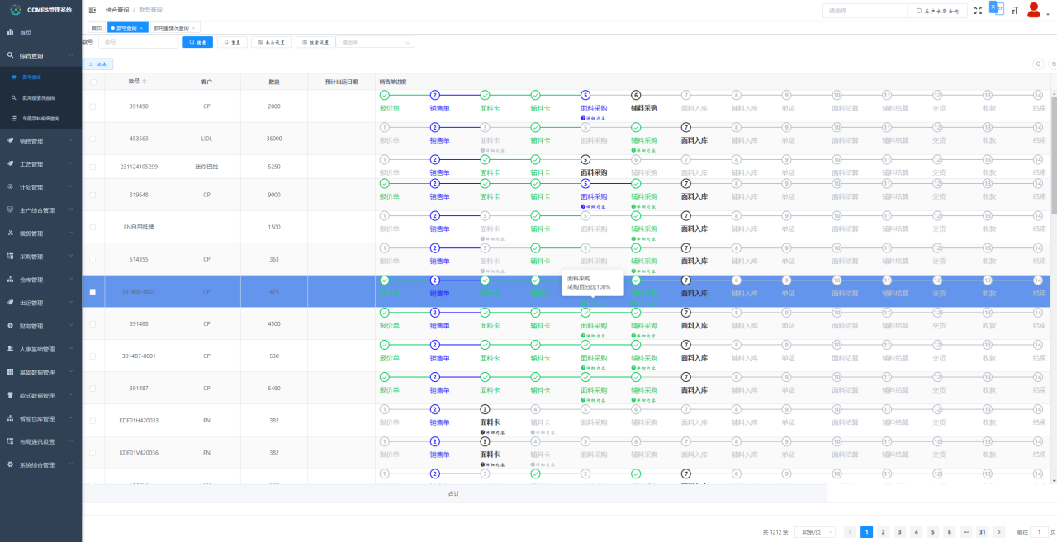
Task: Click the font size adjustment icon
Action: [x=1014, y=10]
